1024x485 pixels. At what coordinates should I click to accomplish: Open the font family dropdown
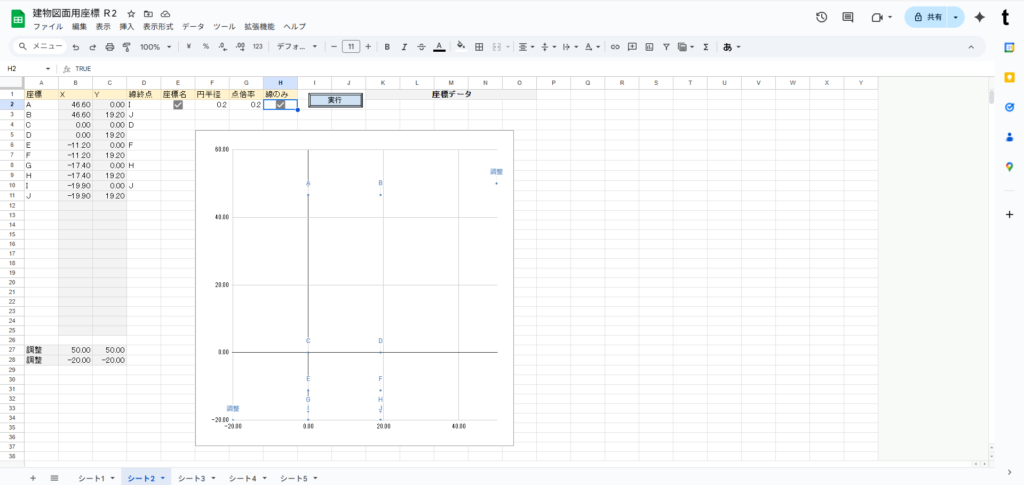(296, 47)
